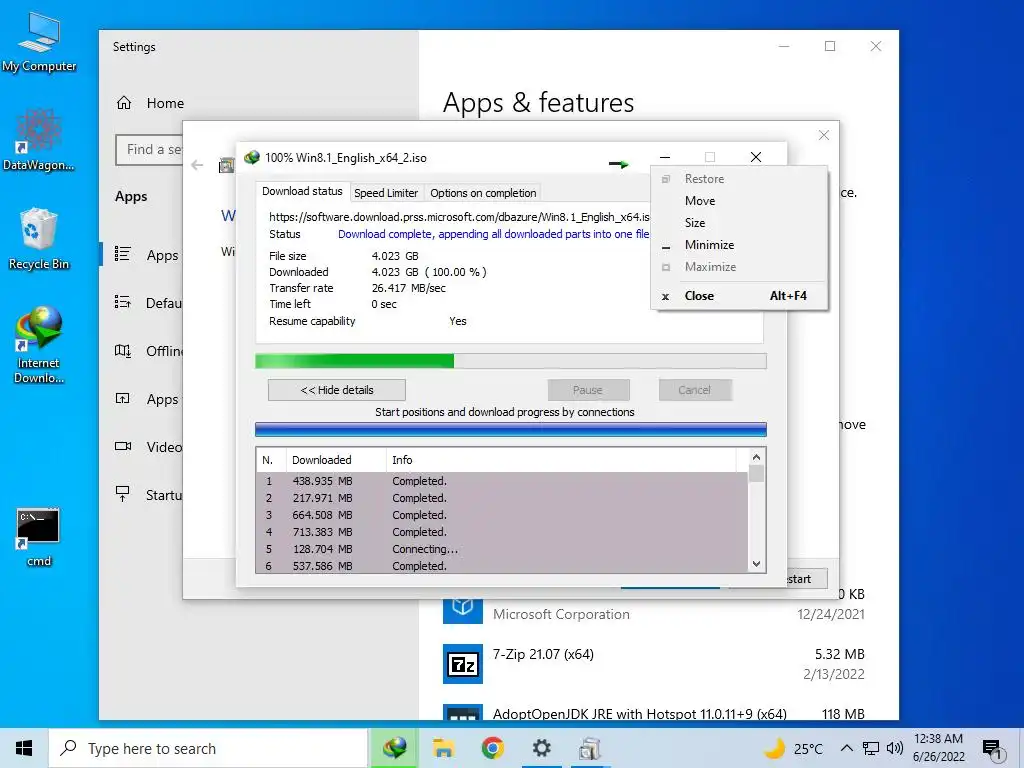Click the N. column header
This screenshot has width=1024, height=768.
click(x=271, y=460)
